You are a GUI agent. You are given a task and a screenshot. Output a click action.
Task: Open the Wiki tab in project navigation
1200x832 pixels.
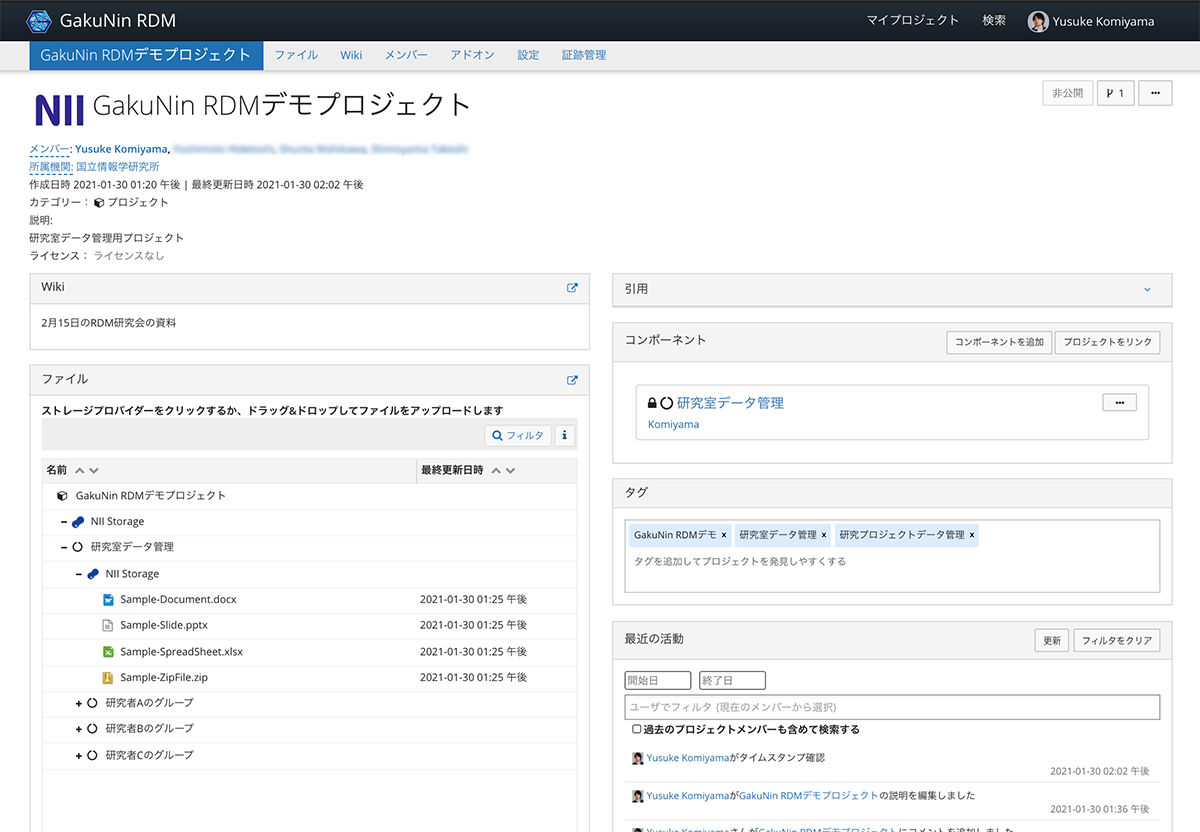click(x=351, y=55)
